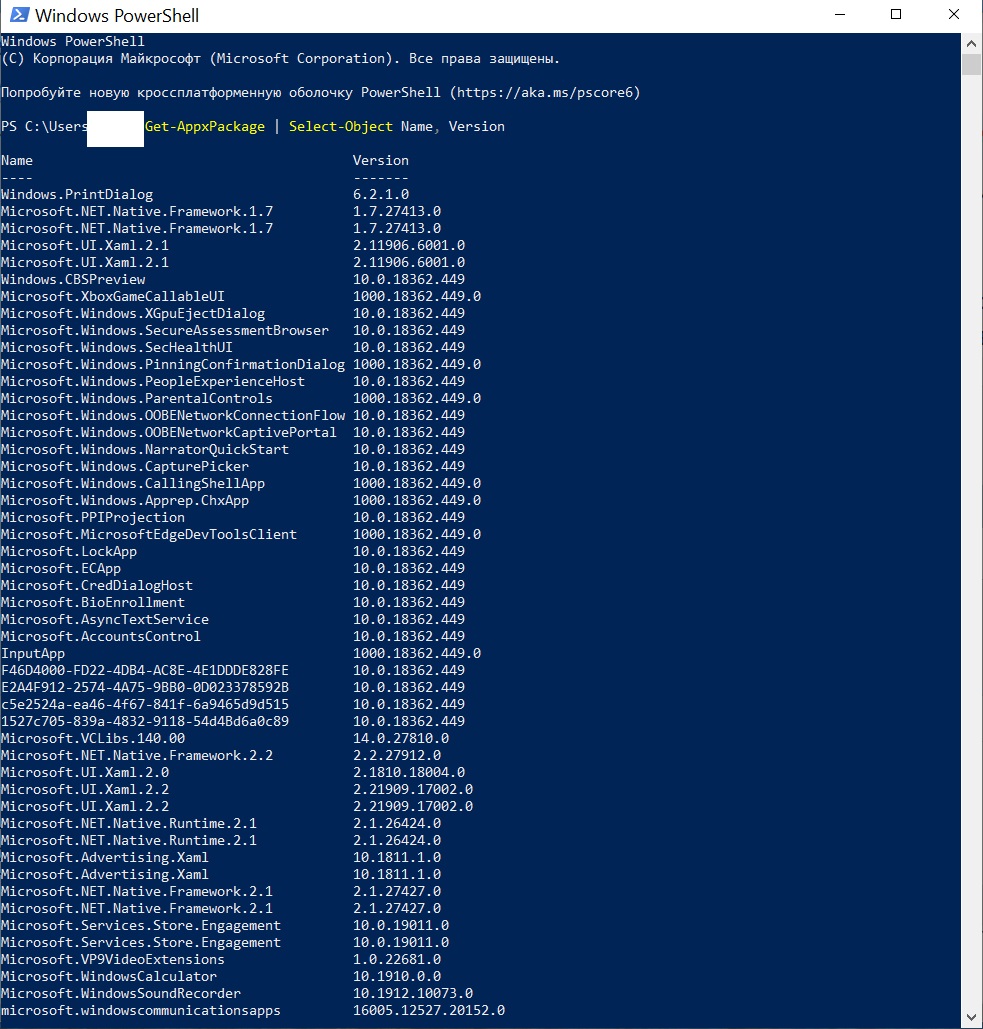
Task: Click GUID c5e2524a-ea46-4f67-841f-6a9465d9d515
Action: 145,705
